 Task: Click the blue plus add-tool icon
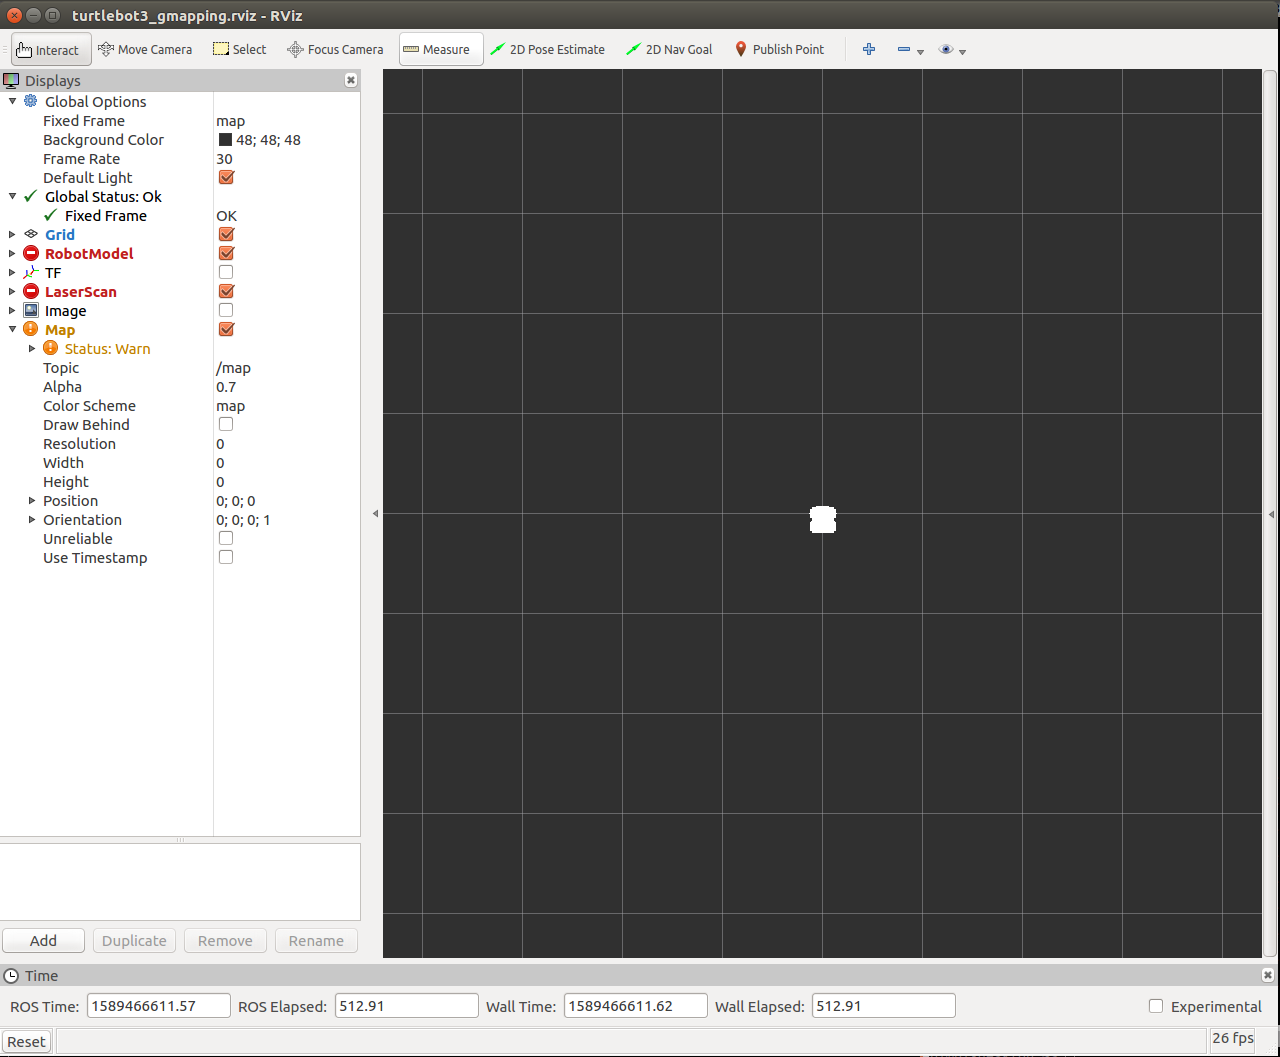coord(869,49)
